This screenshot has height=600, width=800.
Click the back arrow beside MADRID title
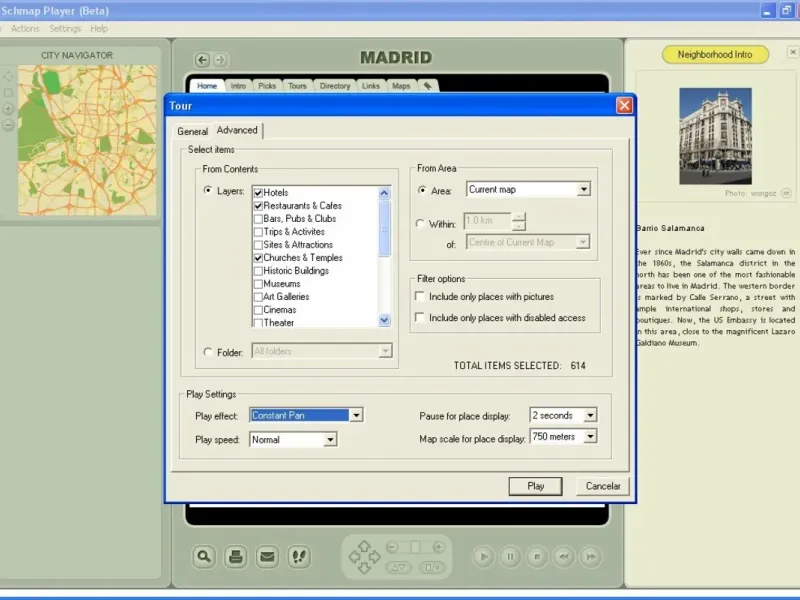[x=202, y=60]
